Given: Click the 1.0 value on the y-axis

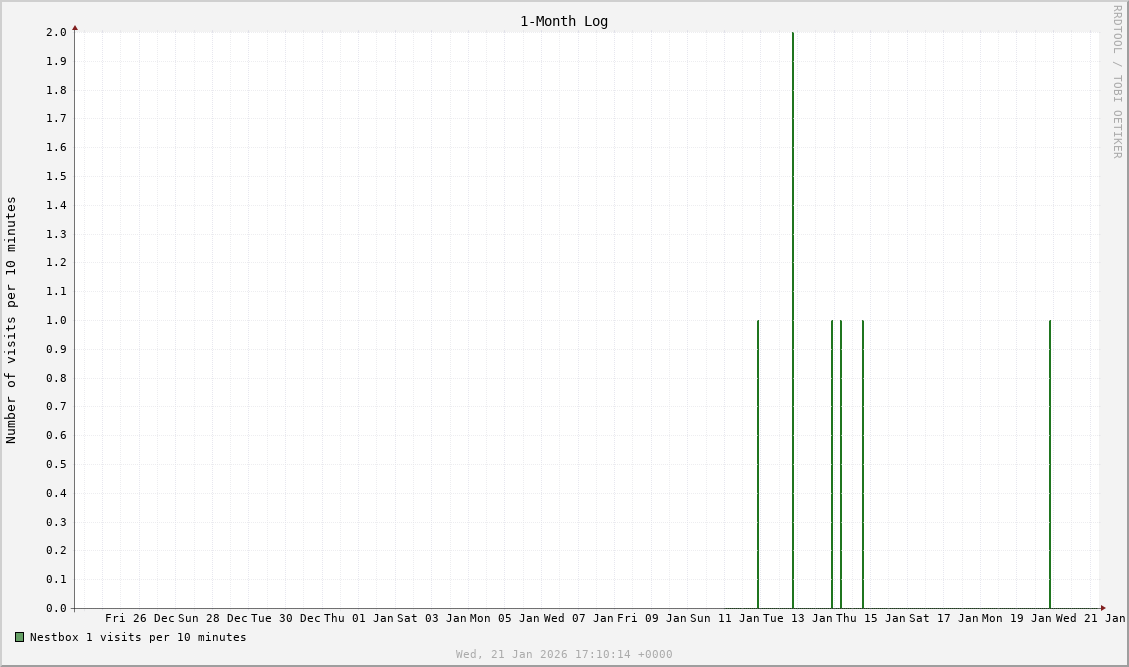Looking at the screenshot, I should pyautogui.click(x=56, y=320).
